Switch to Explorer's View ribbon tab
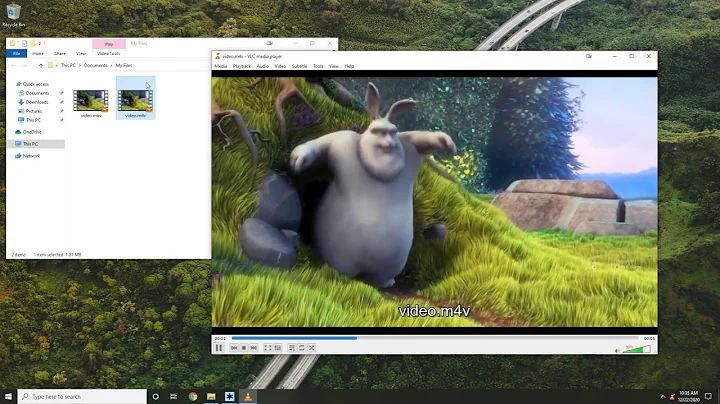The image size is (720, 404). point(81,53)
